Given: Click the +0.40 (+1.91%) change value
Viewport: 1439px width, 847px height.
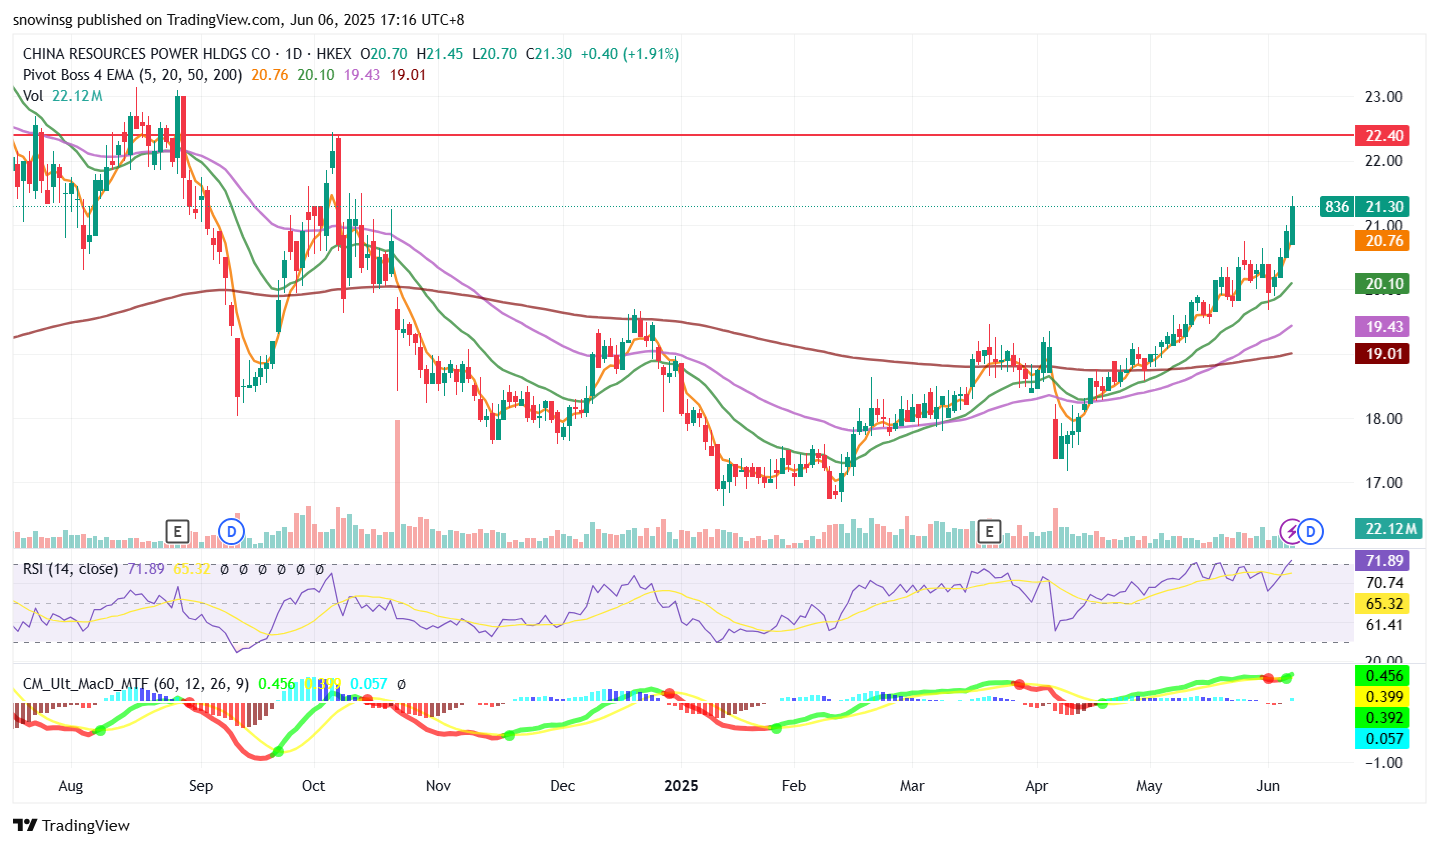Looking at the screenshot, I should (629, 54).
